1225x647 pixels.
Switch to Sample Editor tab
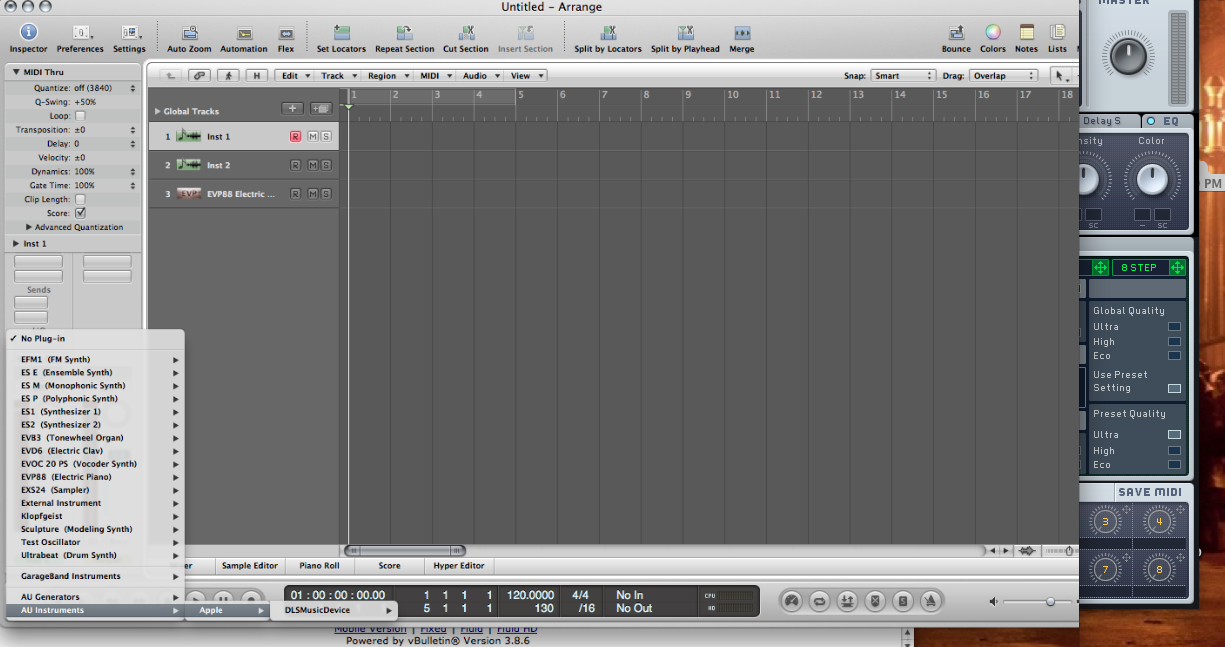pos(250,565)
